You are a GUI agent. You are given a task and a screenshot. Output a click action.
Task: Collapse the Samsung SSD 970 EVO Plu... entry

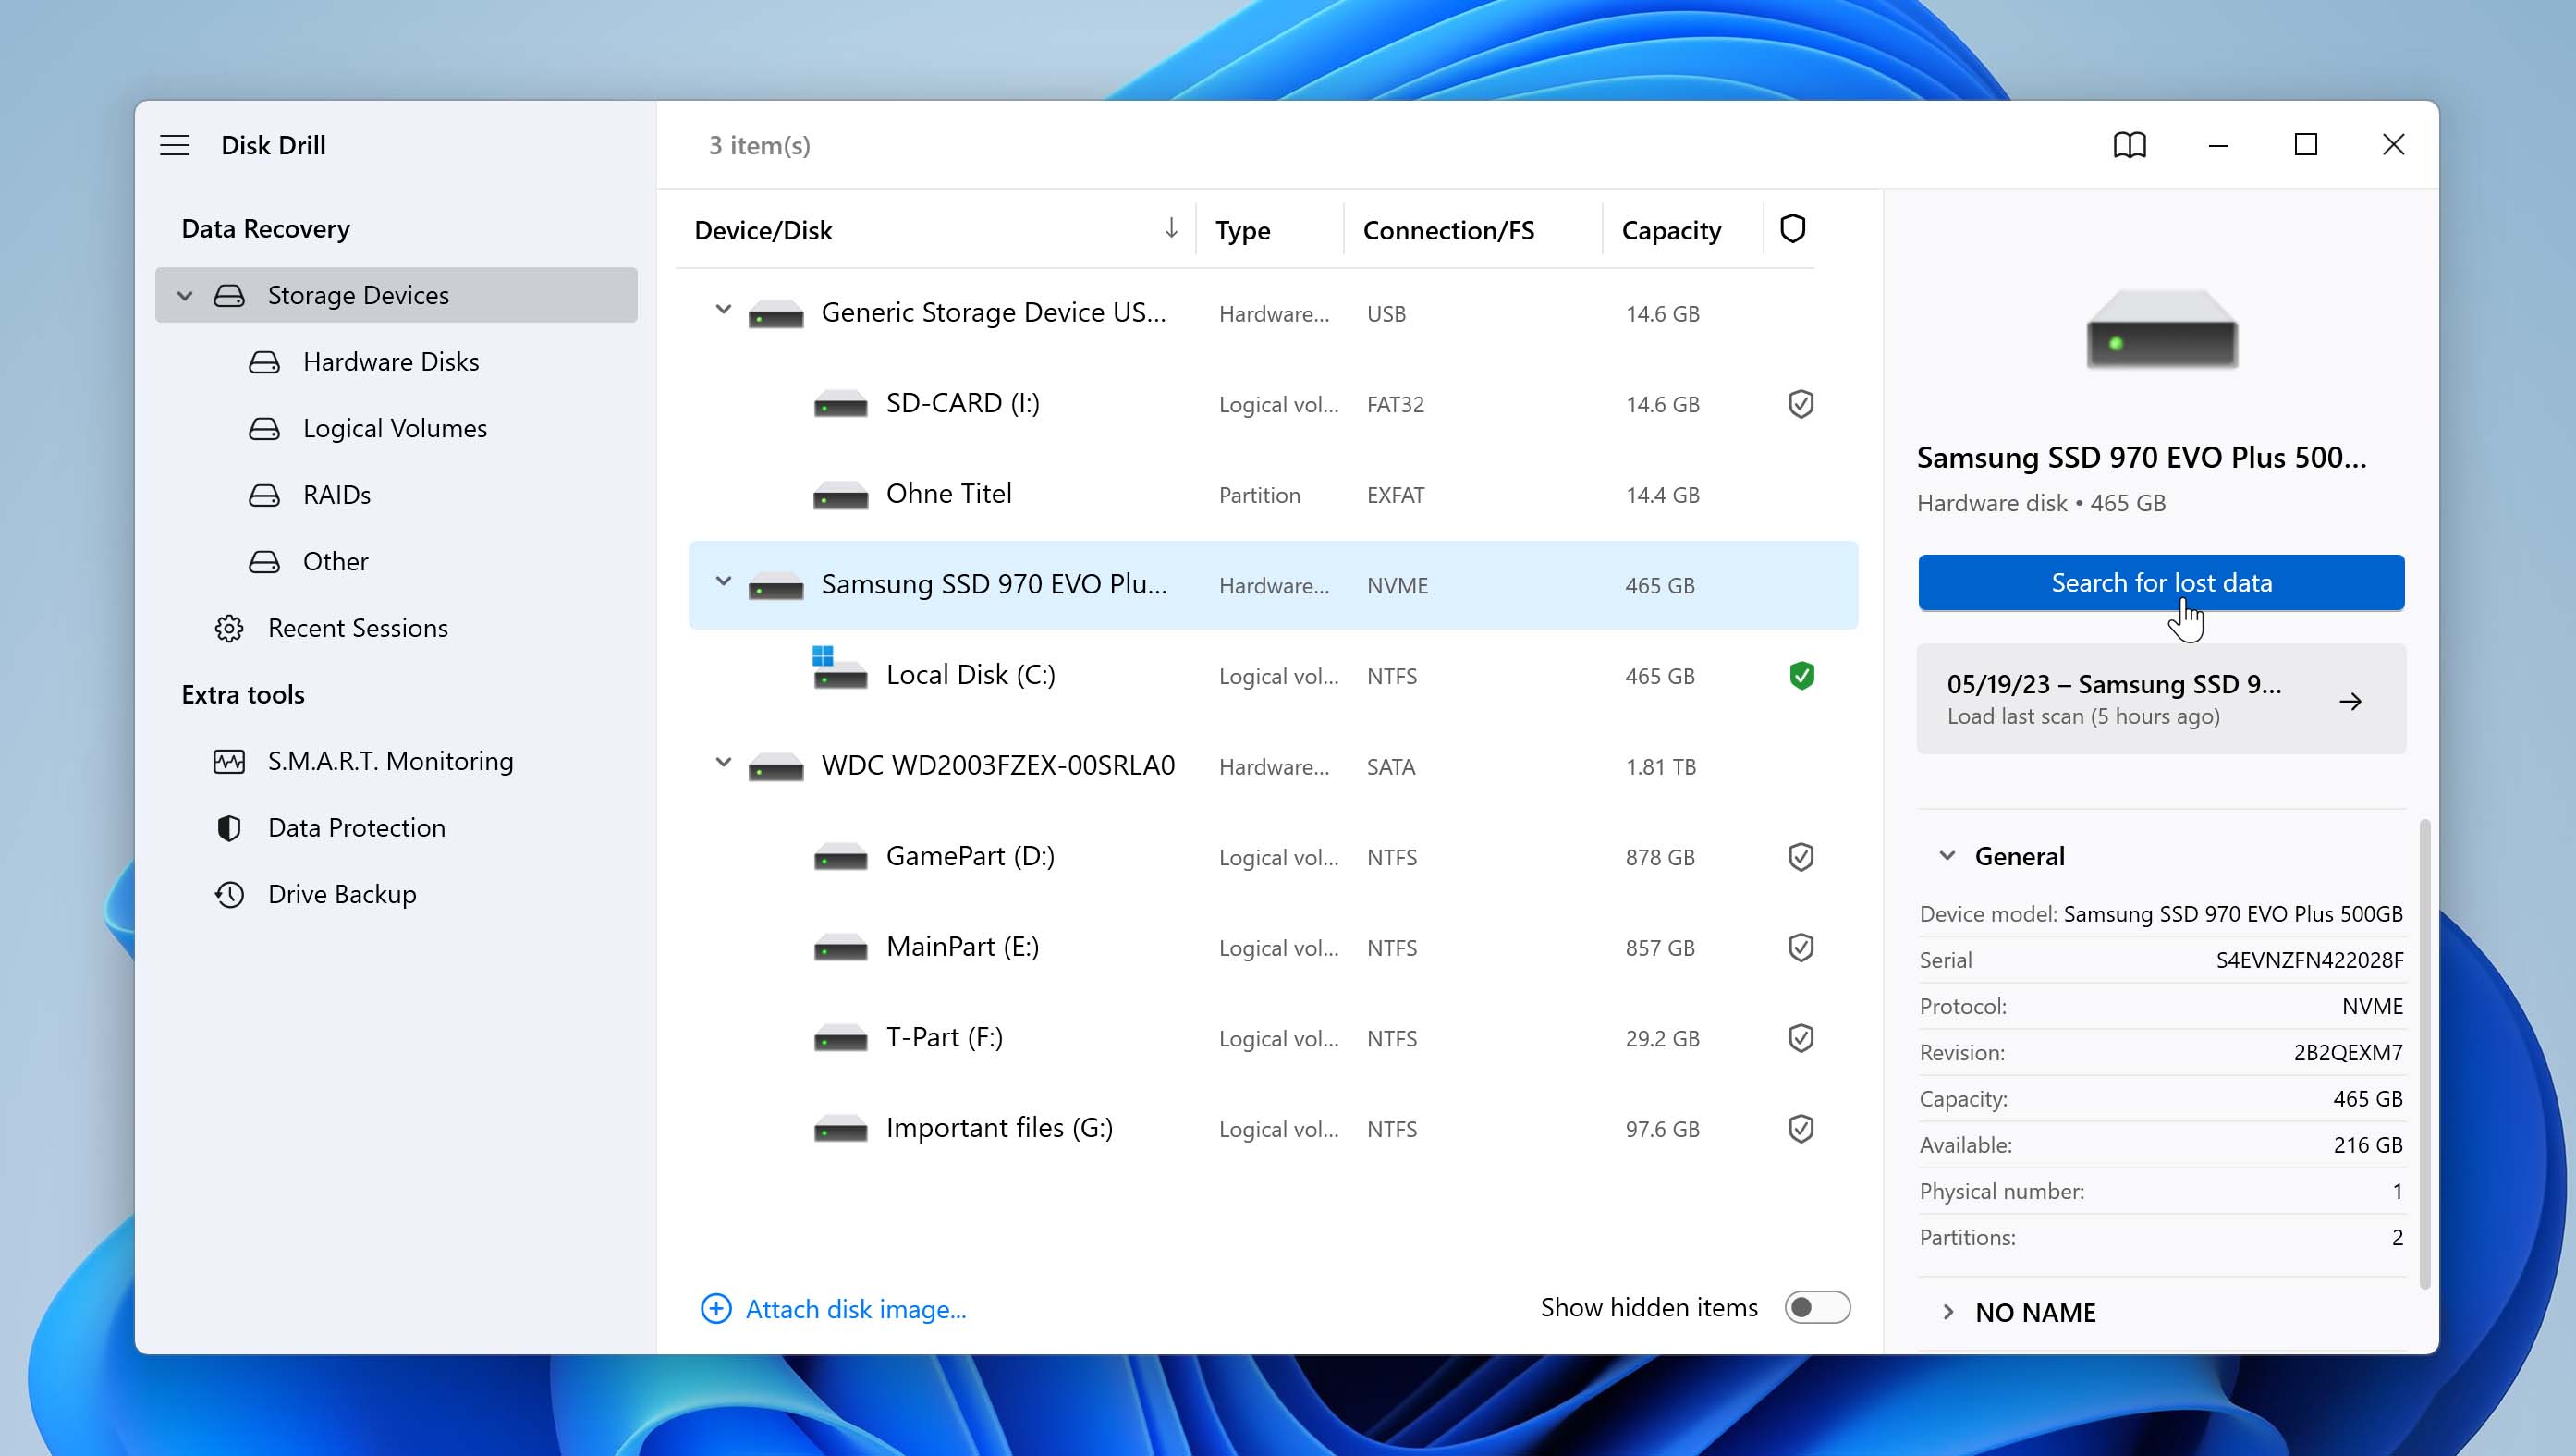click(722, 584)
